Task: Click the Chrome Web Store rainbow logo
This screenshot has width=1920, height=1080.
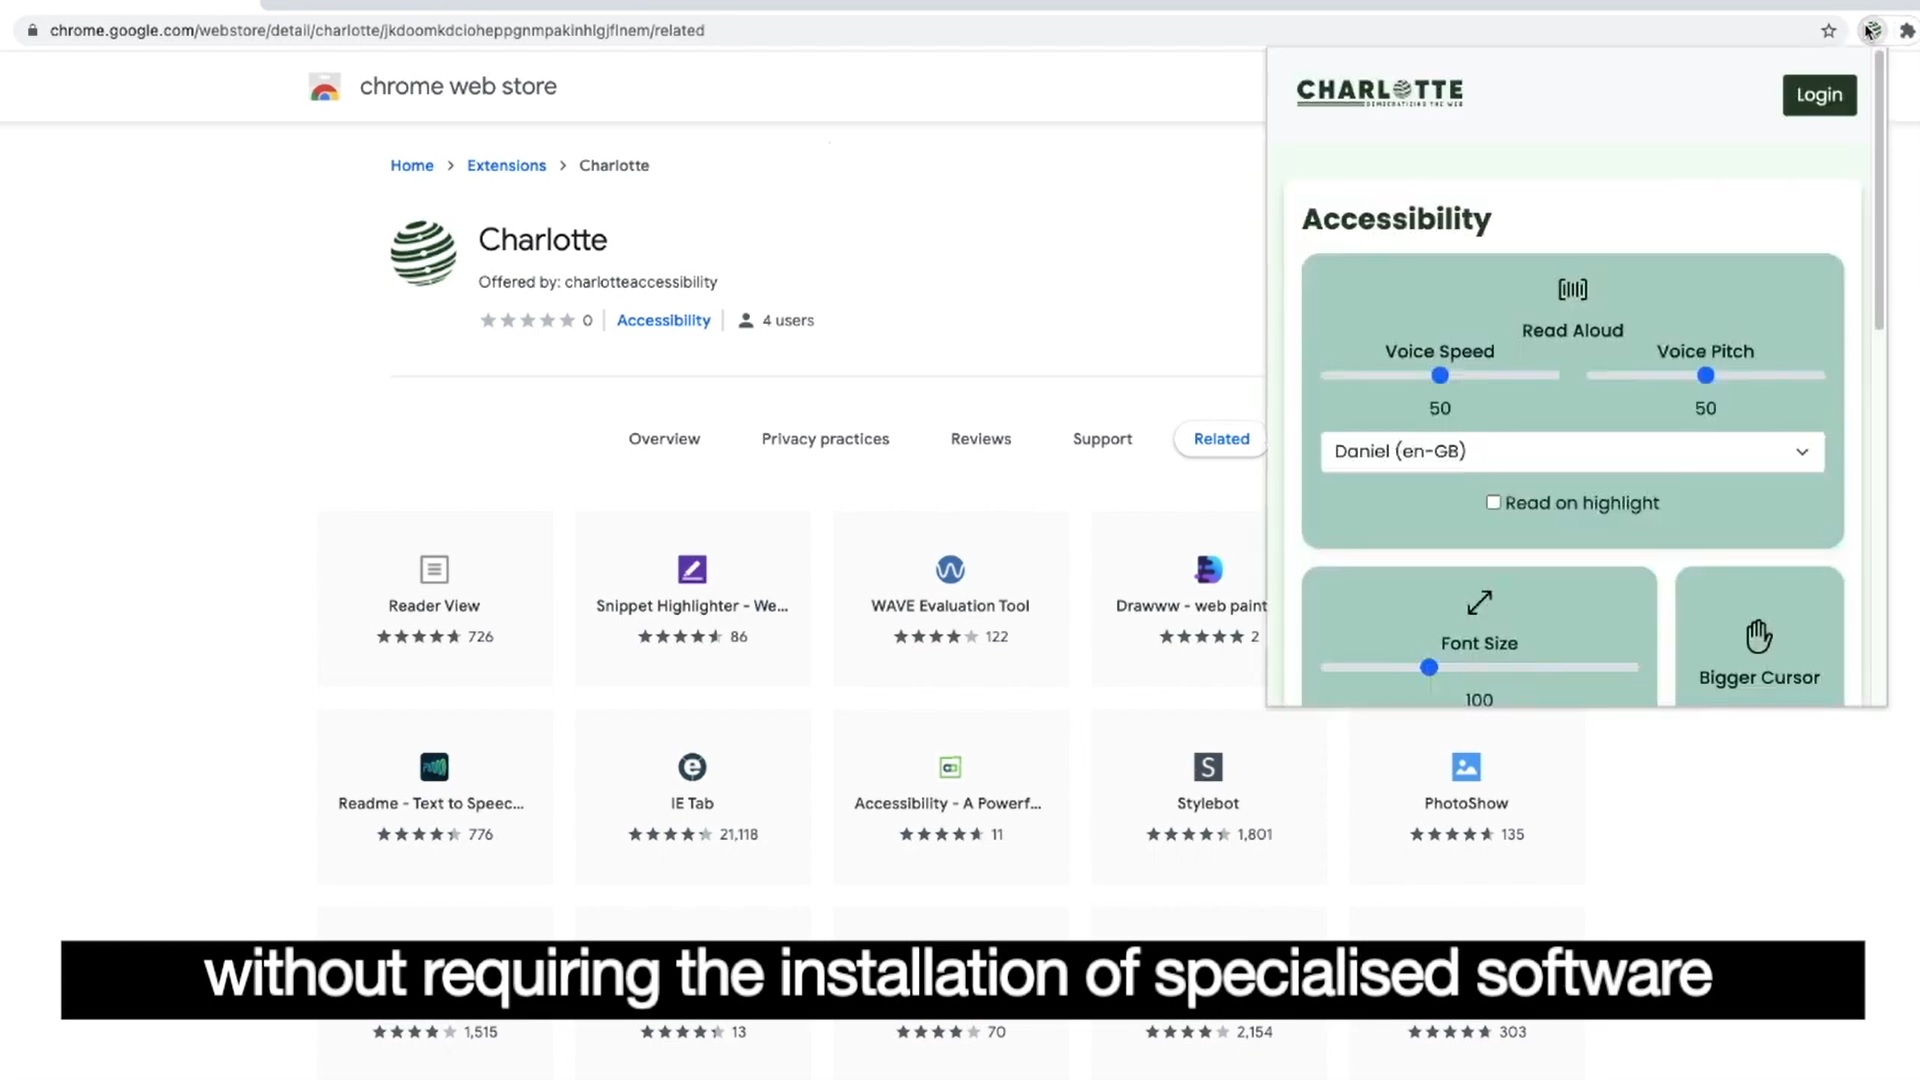Action: 324,87
